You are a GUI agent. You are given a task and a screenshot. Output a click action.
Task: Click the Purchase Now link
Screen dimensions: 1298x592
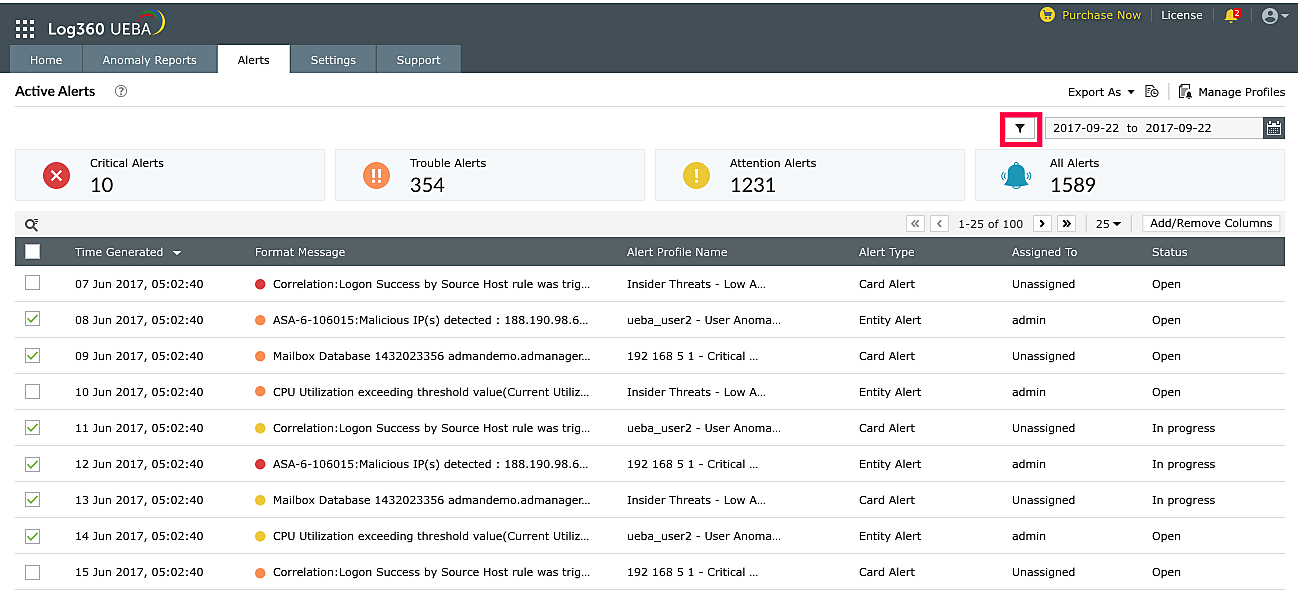[1101, 14]
